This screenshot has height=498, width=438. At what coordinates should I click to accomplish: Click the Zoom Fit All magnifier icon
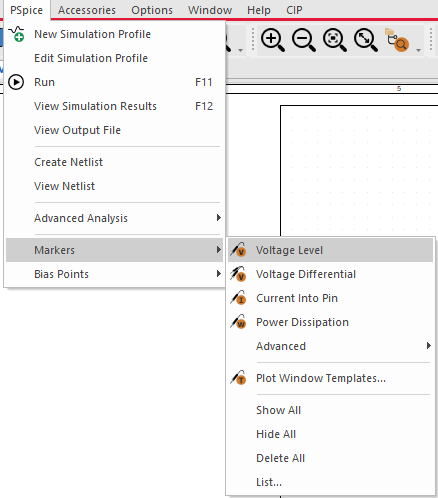(x=366, y=40)
